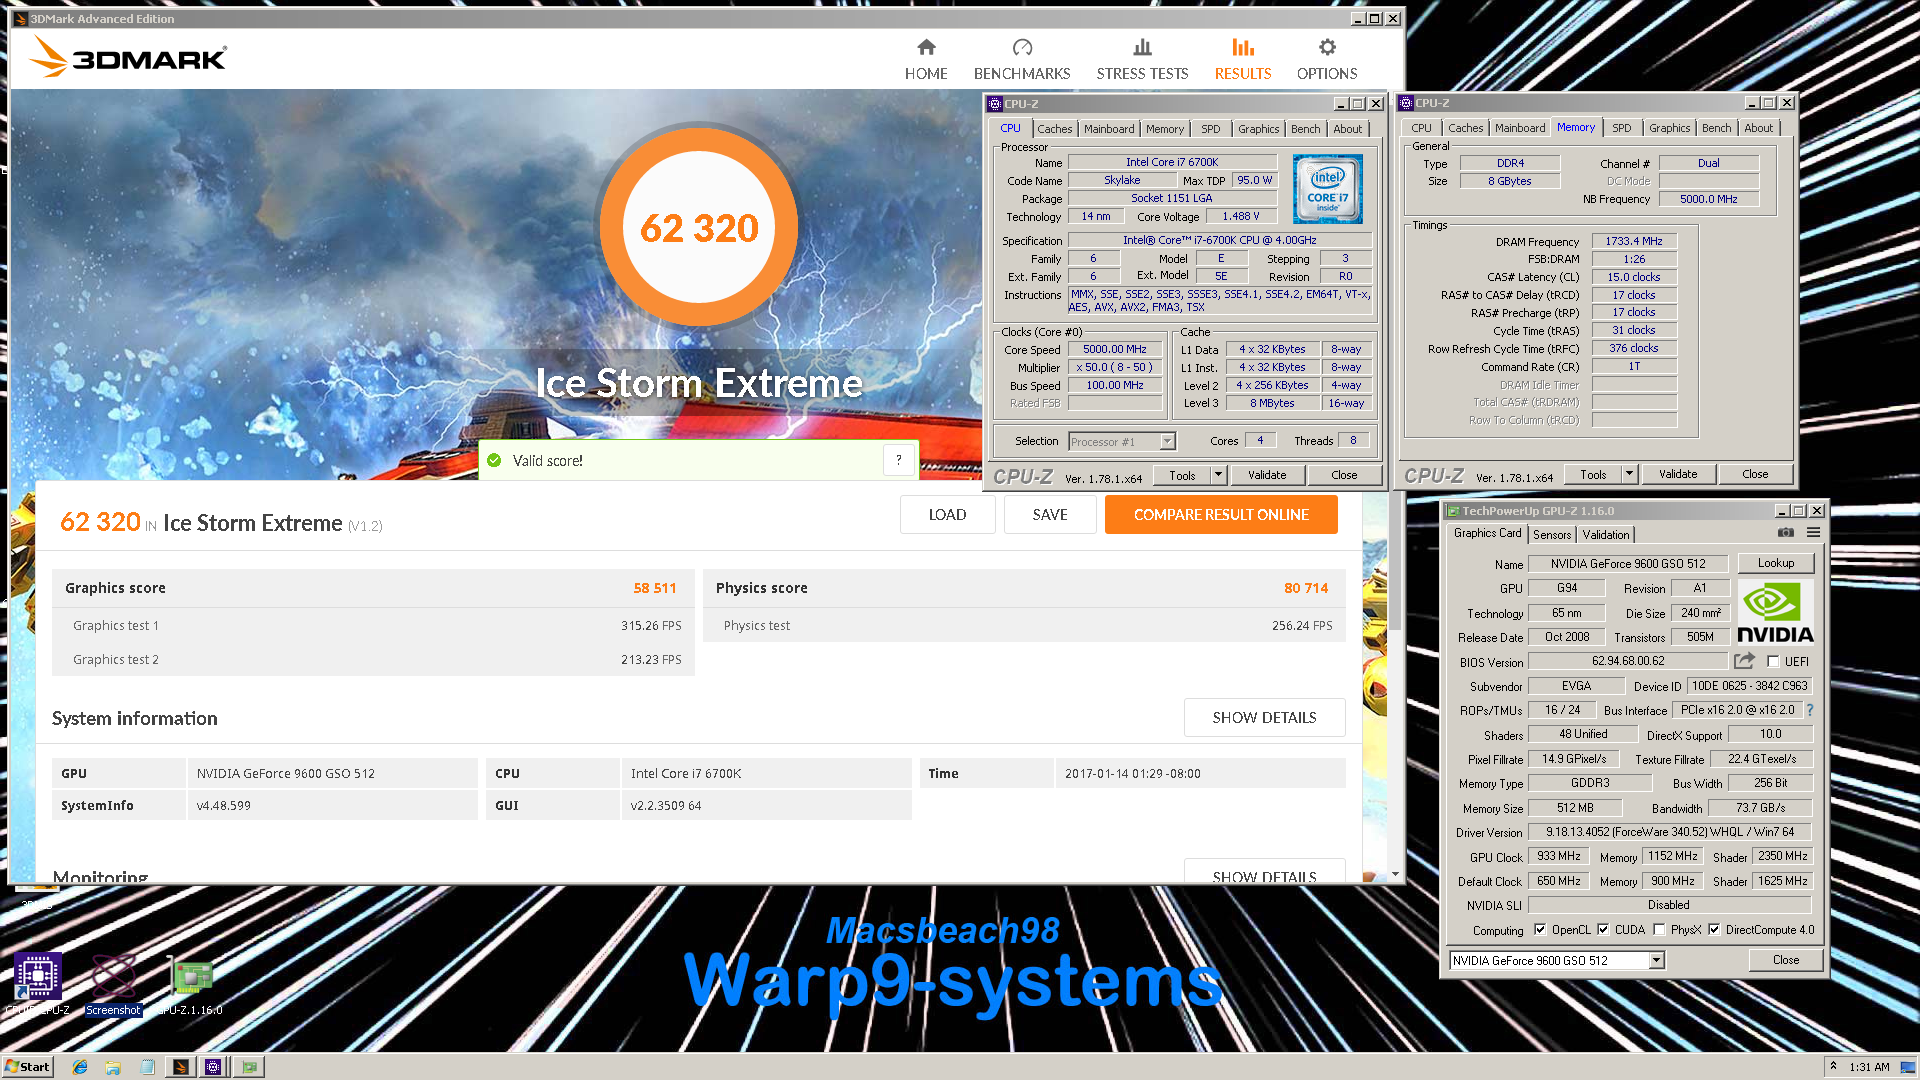The image size is (1920, 1080).
Task: Go to 3DMark HOME via house icon
Action: point(926,47)
